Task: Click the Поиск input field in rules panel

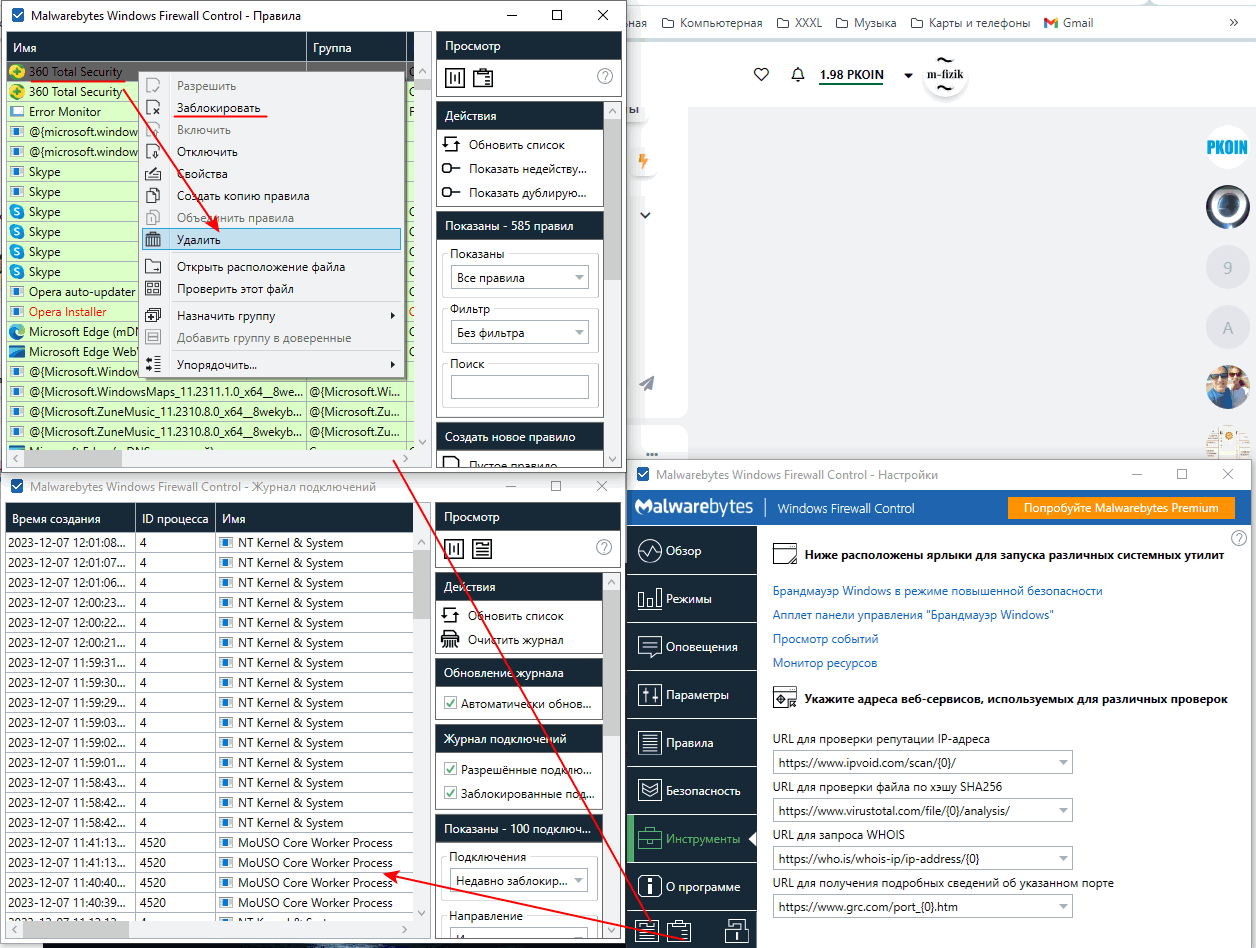Action: (x=520, y=387)
